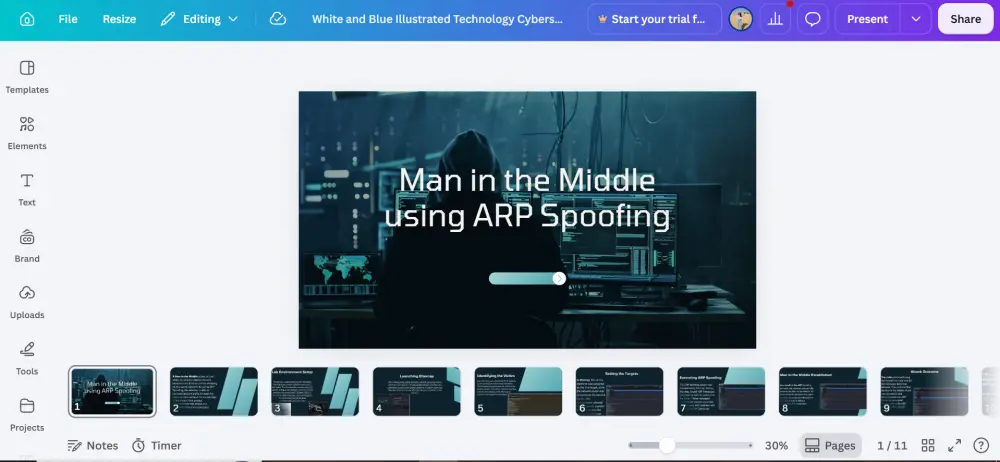Open the insights chart icon
The height and width of the screenshot is (462, 1000).
click(x=775, y=19)
